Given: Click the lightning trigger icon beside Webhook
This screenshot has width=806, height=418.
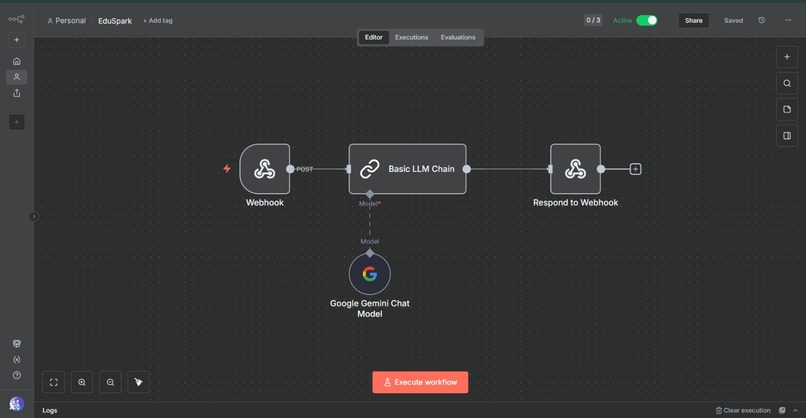Looking at the screenshot, I should click(x=227, y=169).
